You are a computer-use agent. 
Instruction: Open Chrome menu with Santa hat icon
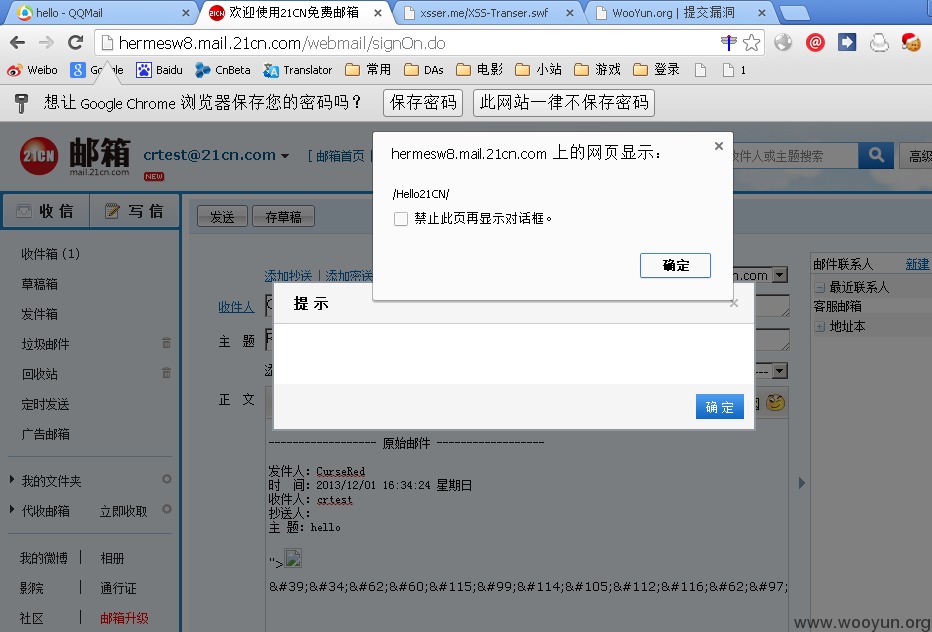pyautogui.click(x=911, y=42)
